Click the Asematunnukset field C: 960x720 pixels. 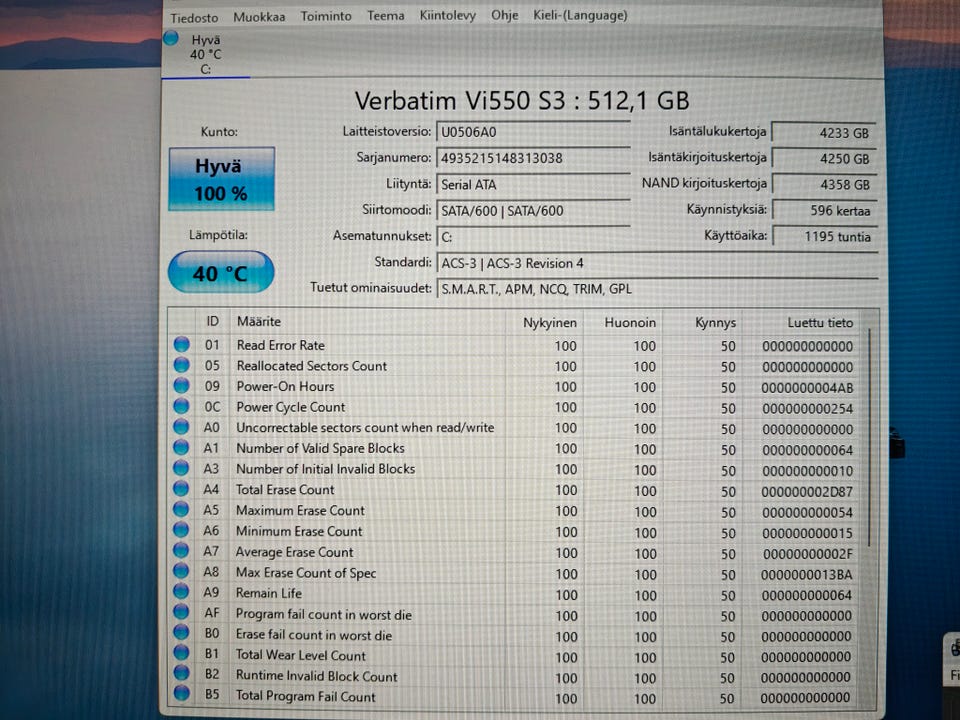click(533, 237)
